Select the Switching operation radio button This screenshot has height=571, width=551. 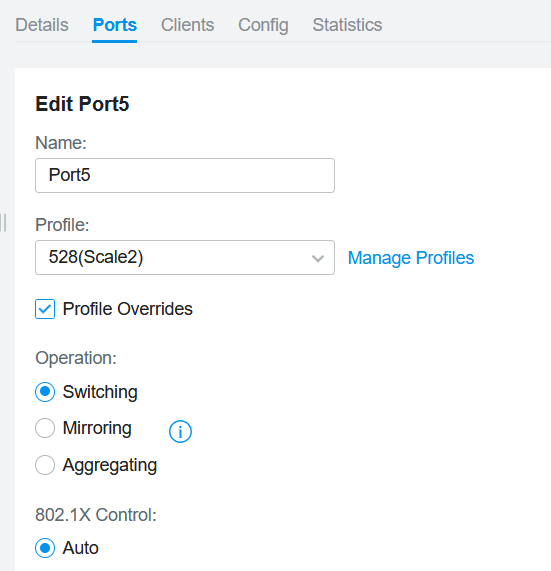click(x=45, y=392)
